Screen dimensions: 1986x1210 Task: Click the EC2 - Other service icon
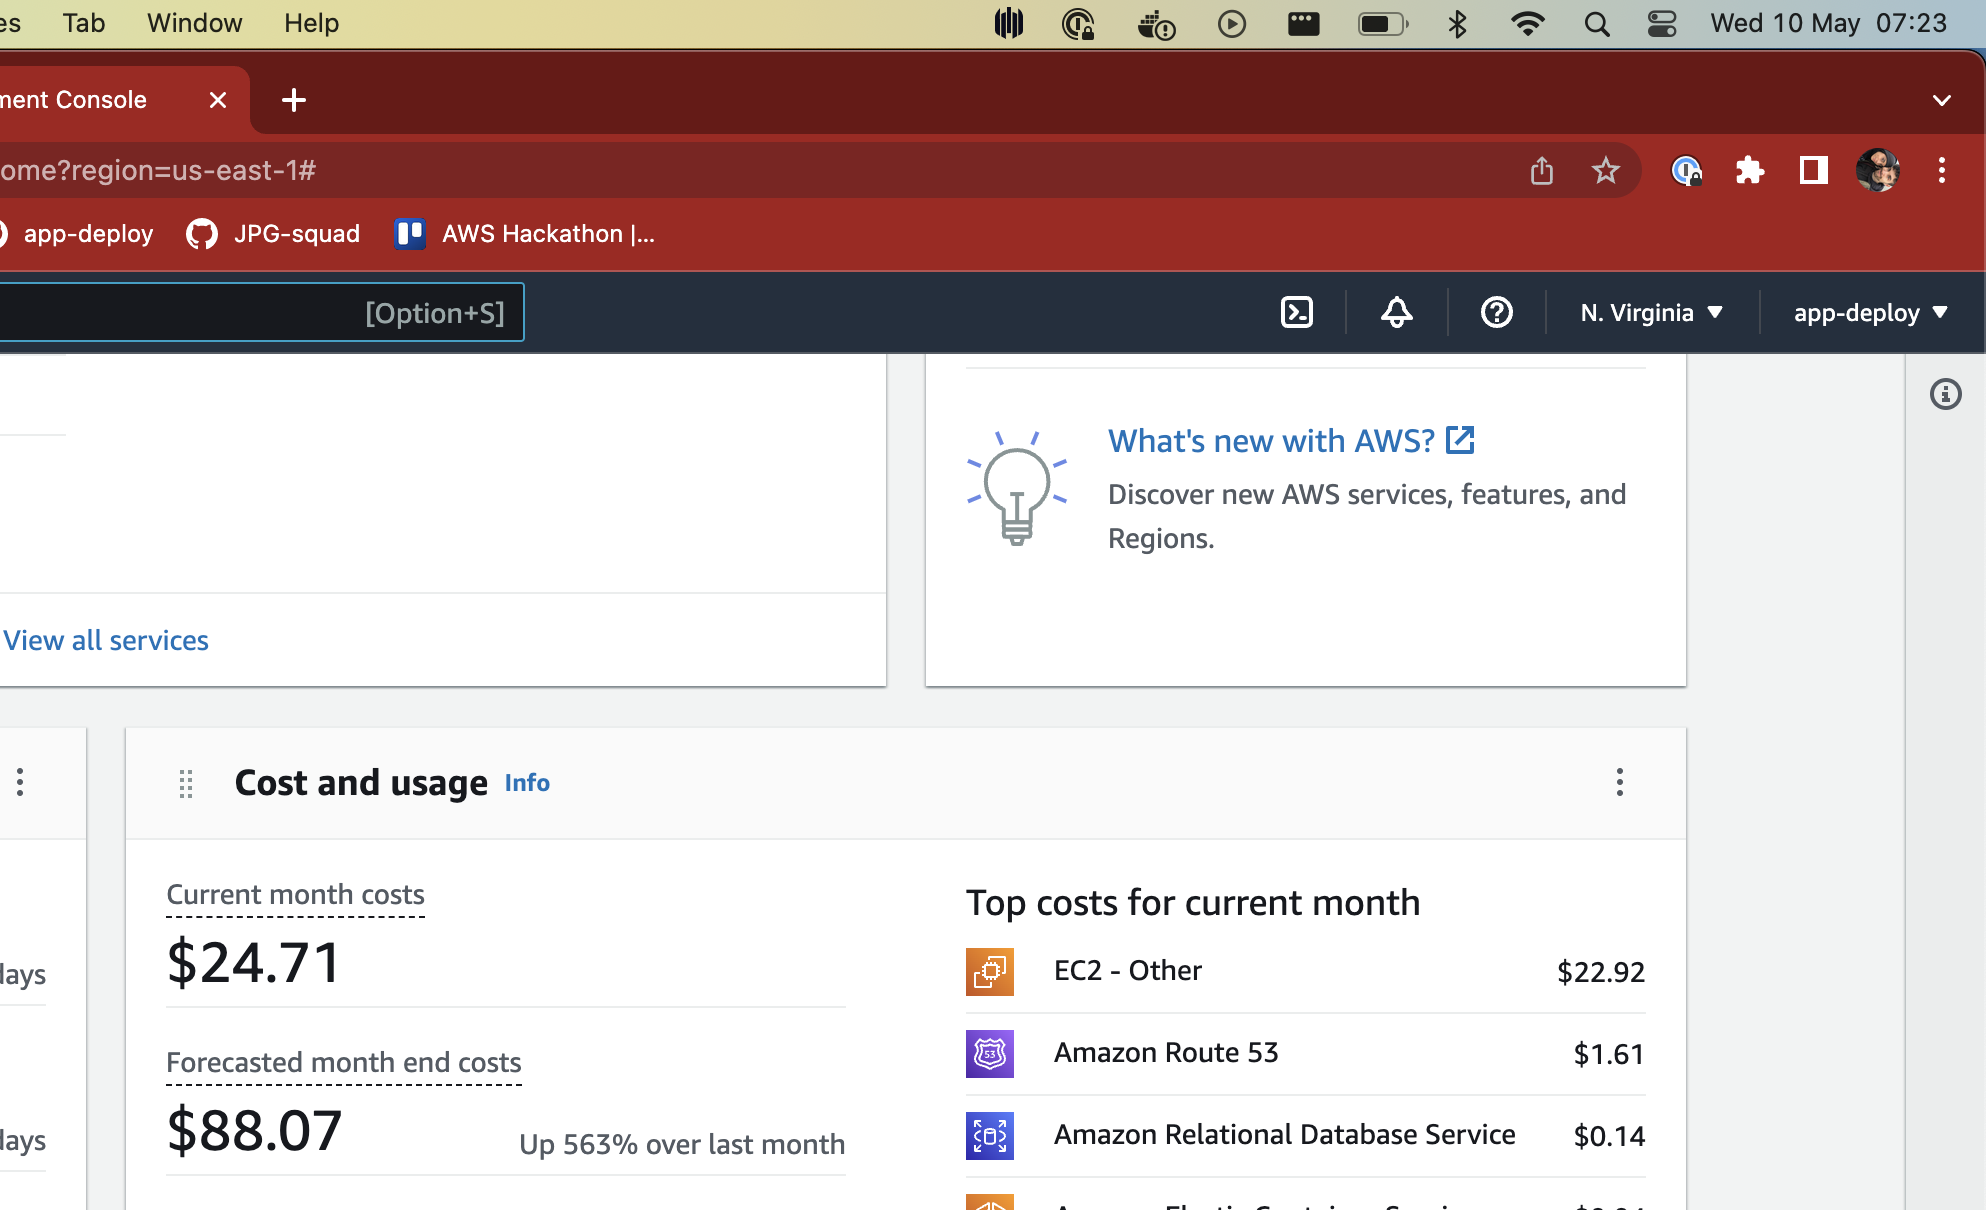pyautogui.click(x=990, y=972)
